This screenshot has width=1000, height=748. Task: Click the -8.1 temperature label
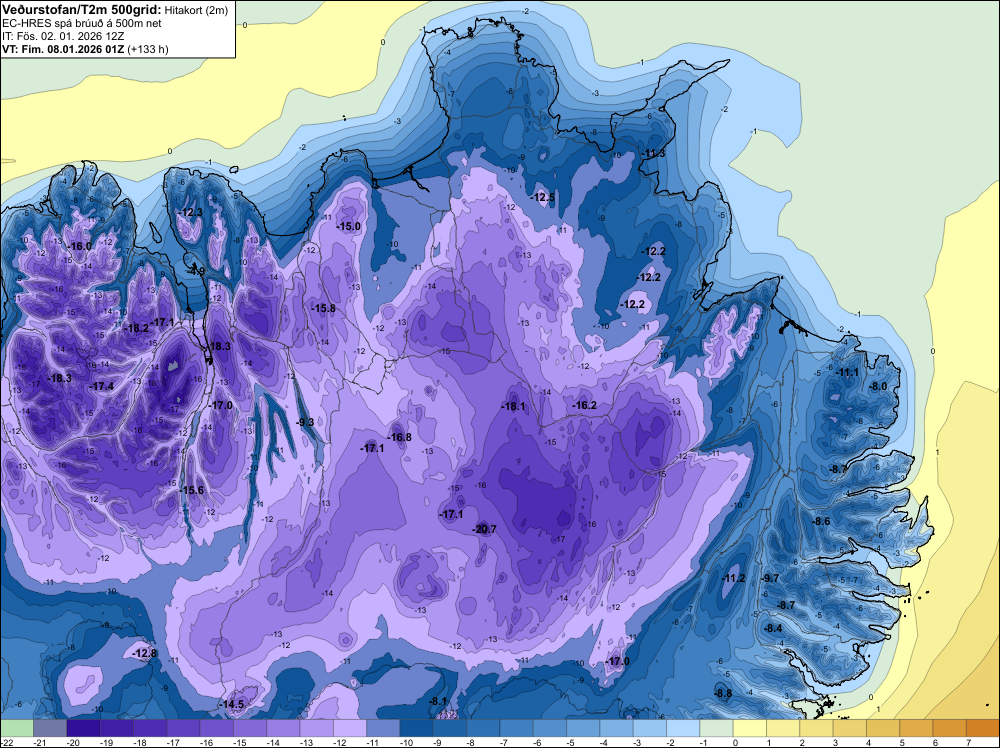point(439,701)
